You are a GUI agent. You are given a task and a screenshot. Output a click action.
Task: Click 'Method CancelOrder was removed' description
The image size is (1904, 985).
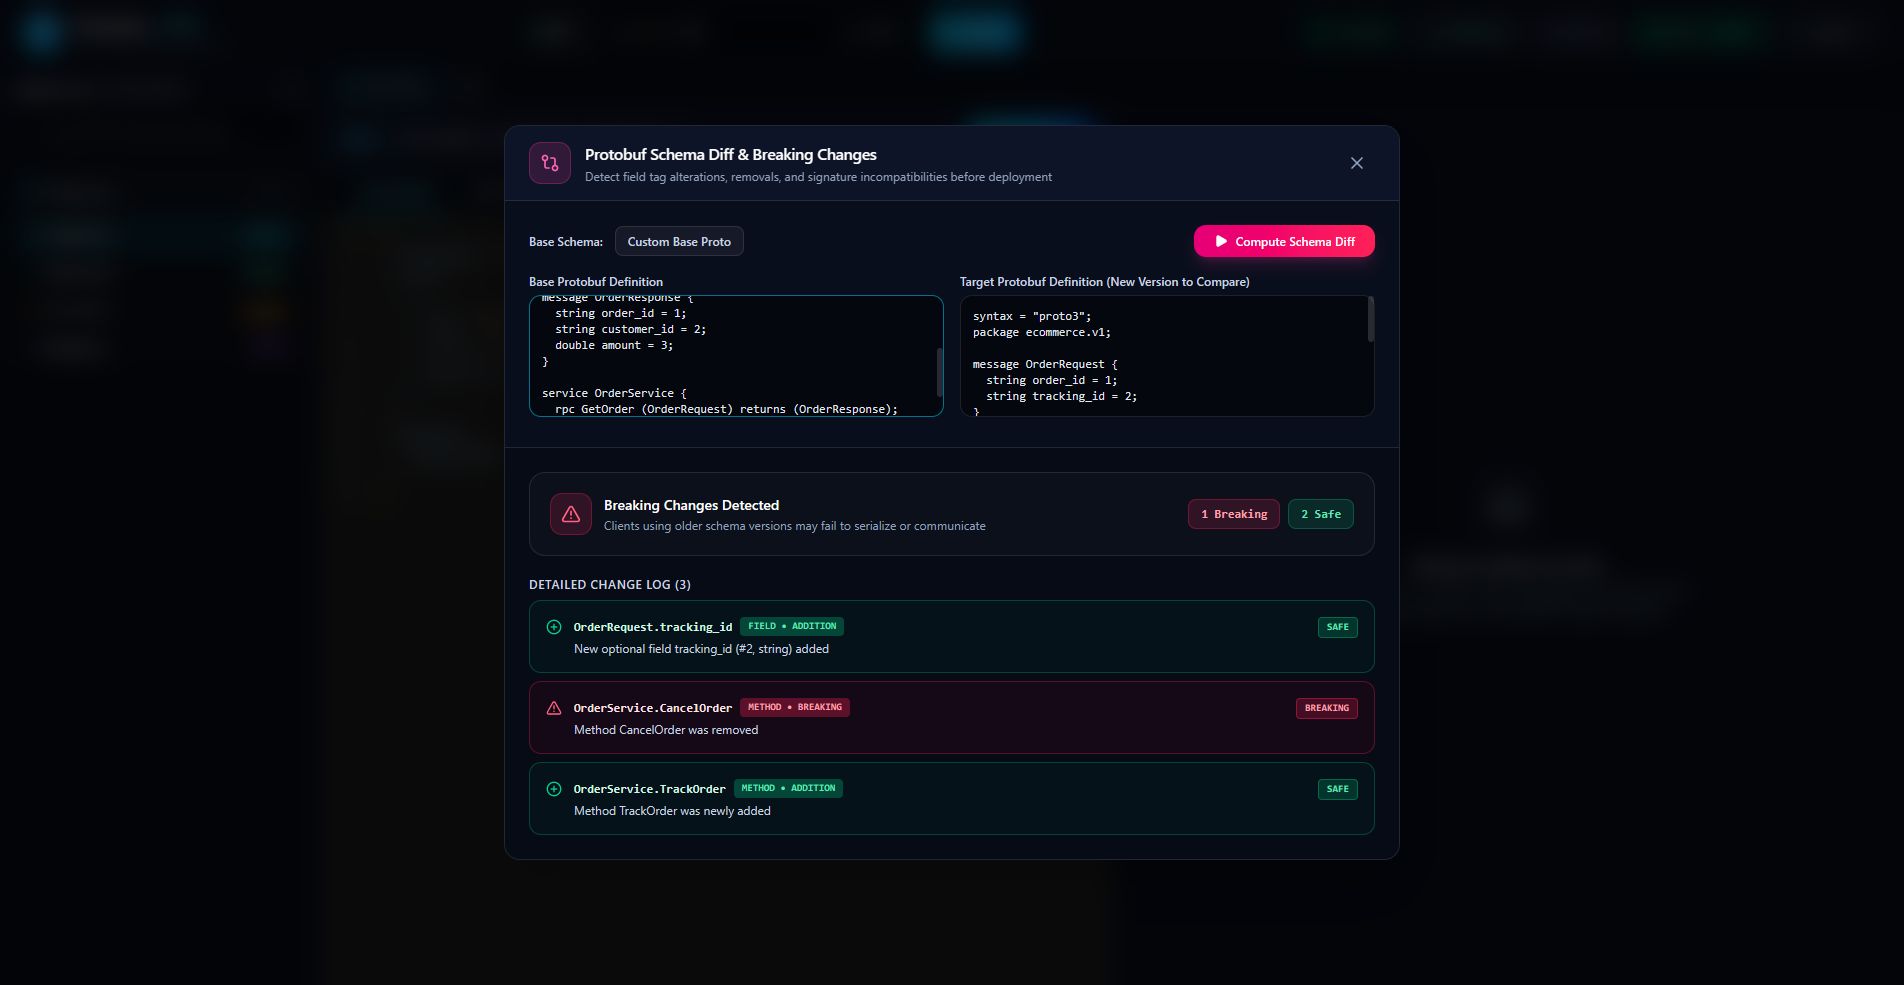(x=666, y=730)
